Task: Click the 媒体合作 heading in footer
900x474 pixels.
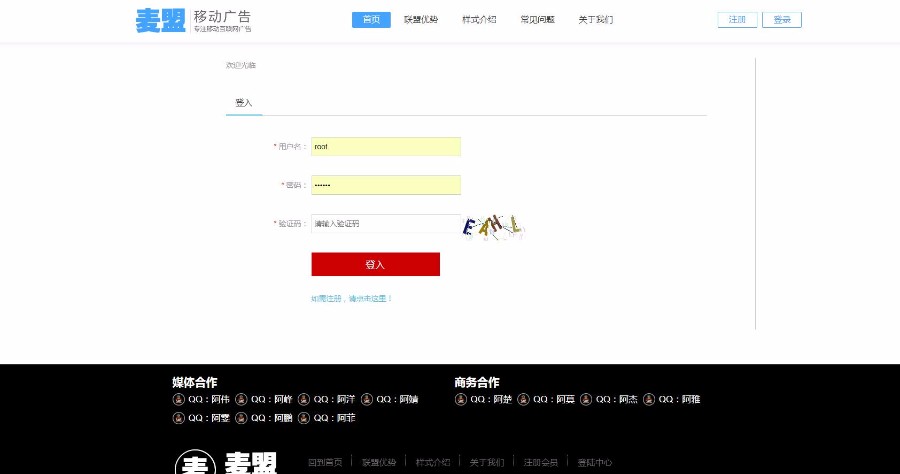Action: coord(195,383)
